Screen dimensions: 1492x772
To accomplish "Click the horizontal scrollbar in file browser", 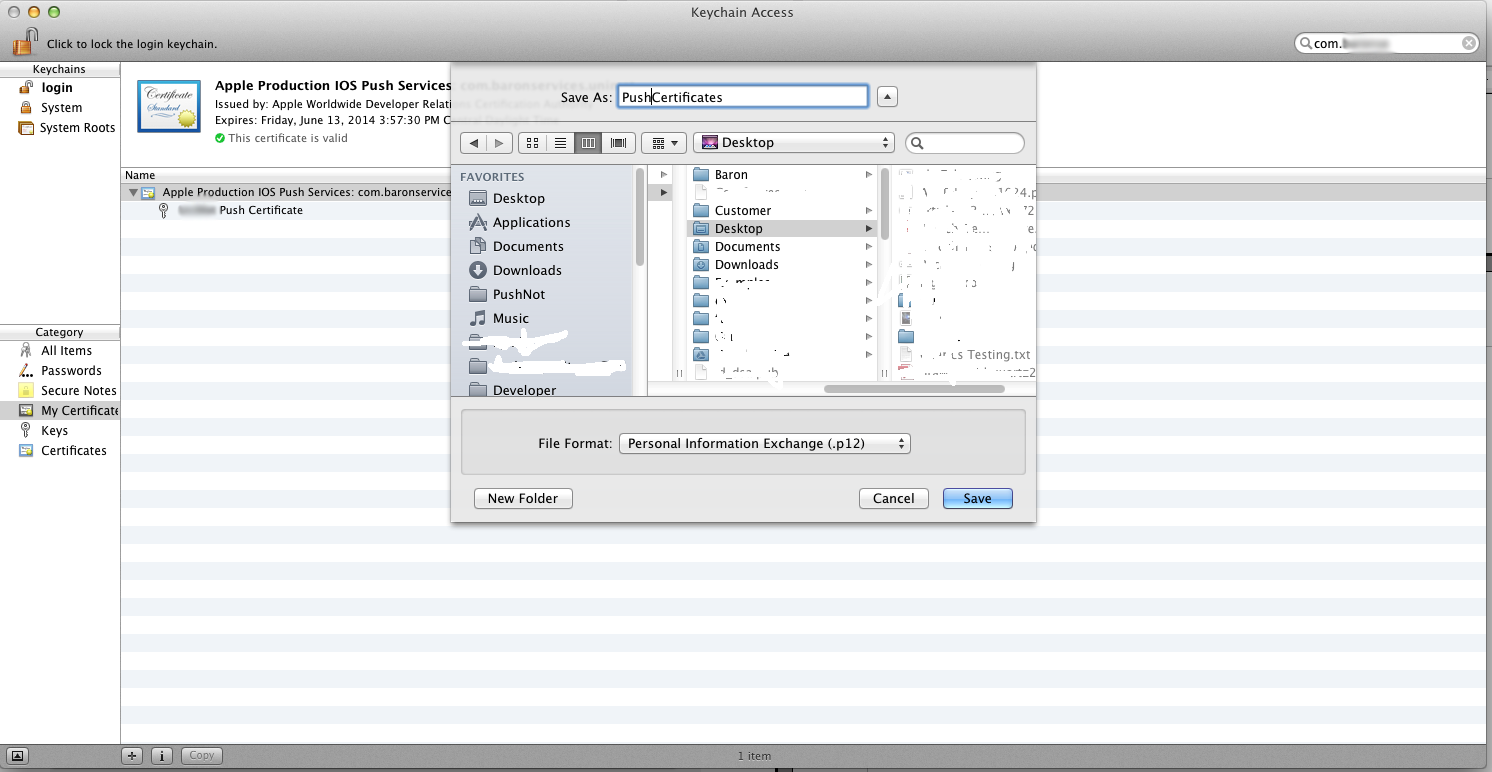I will pyautogui.click(x=914, y=388).
